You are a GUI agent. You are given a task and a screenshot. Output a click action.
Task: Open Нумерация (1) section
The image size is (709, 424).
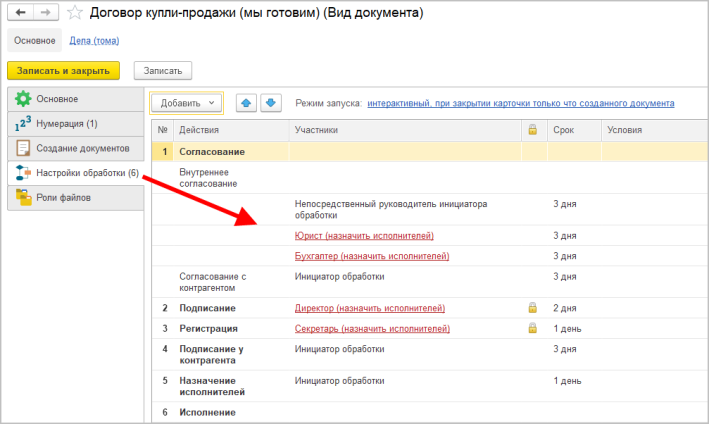click(x=76, y=123)
